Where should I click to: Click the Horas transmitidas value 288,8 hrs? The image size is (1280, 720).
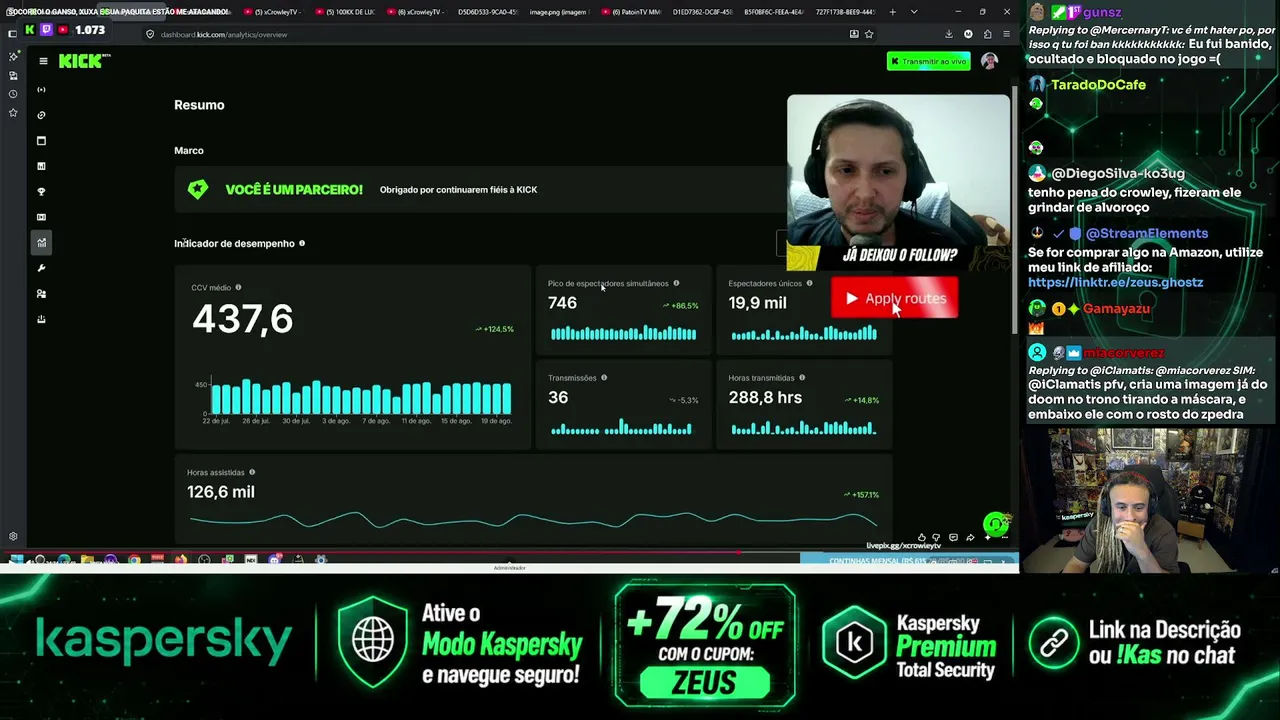point(765,397)
